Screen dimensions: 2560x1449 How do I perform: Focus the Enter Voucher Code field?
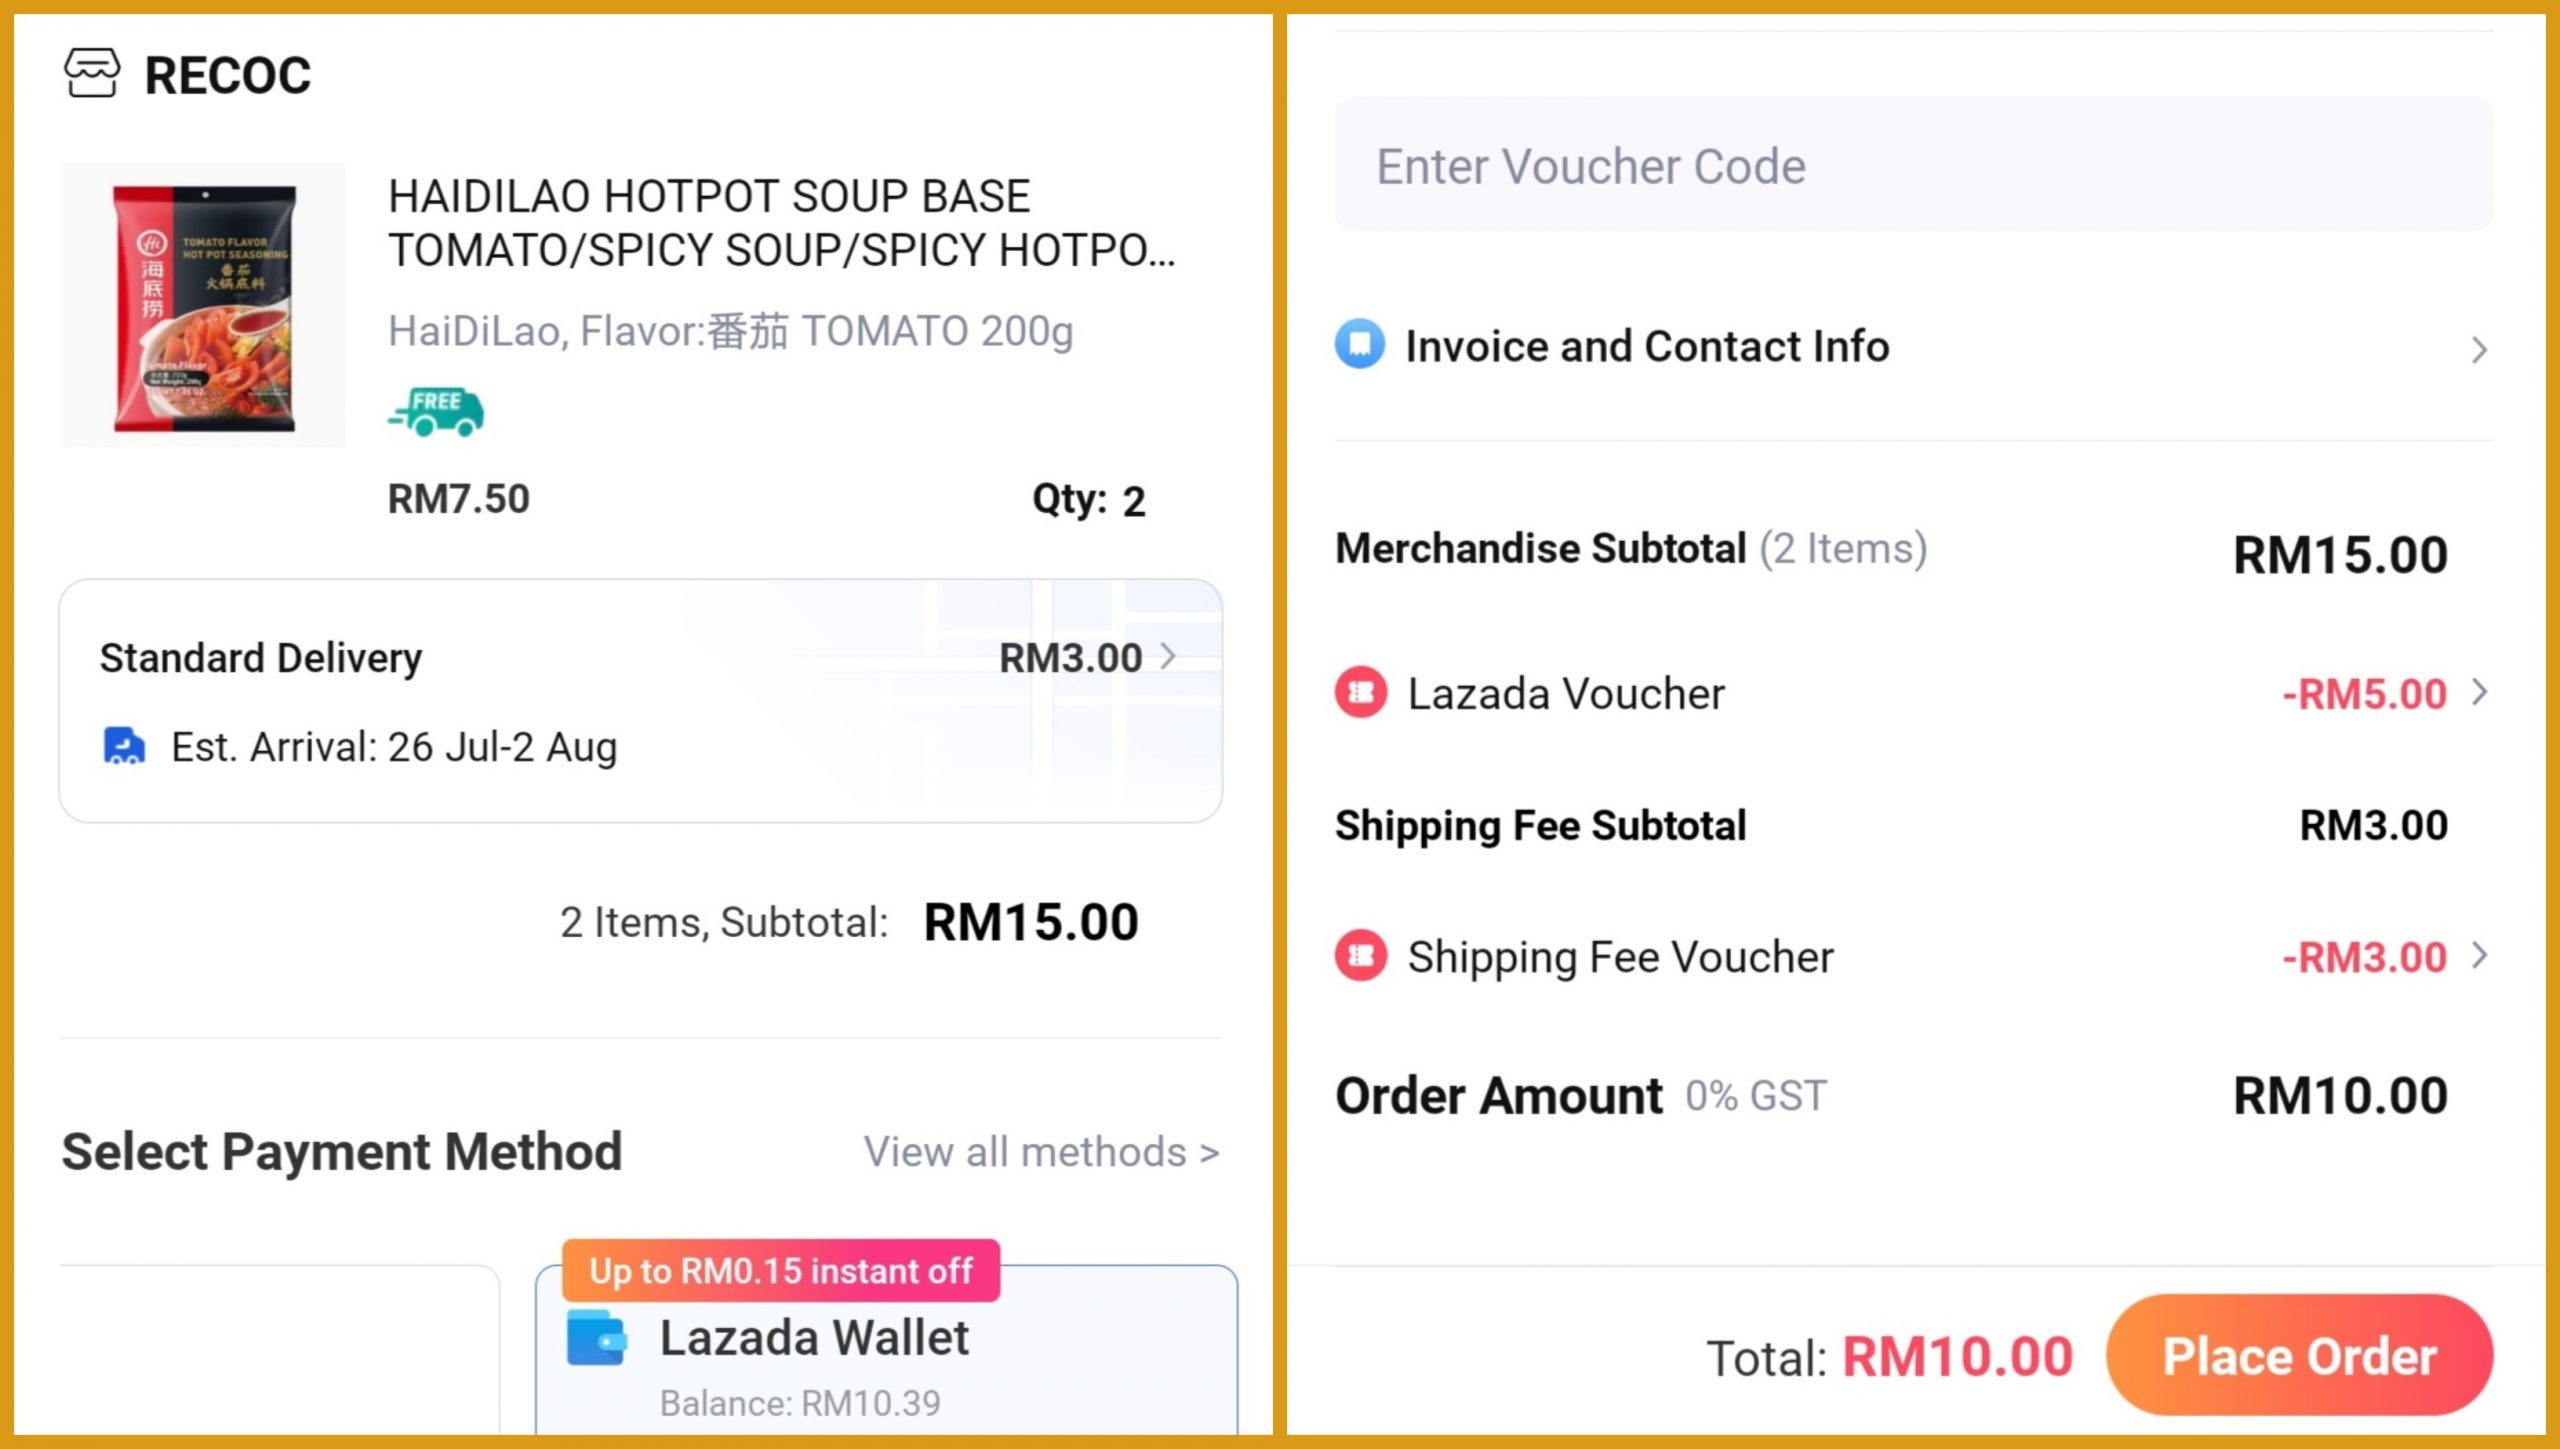1912,166
